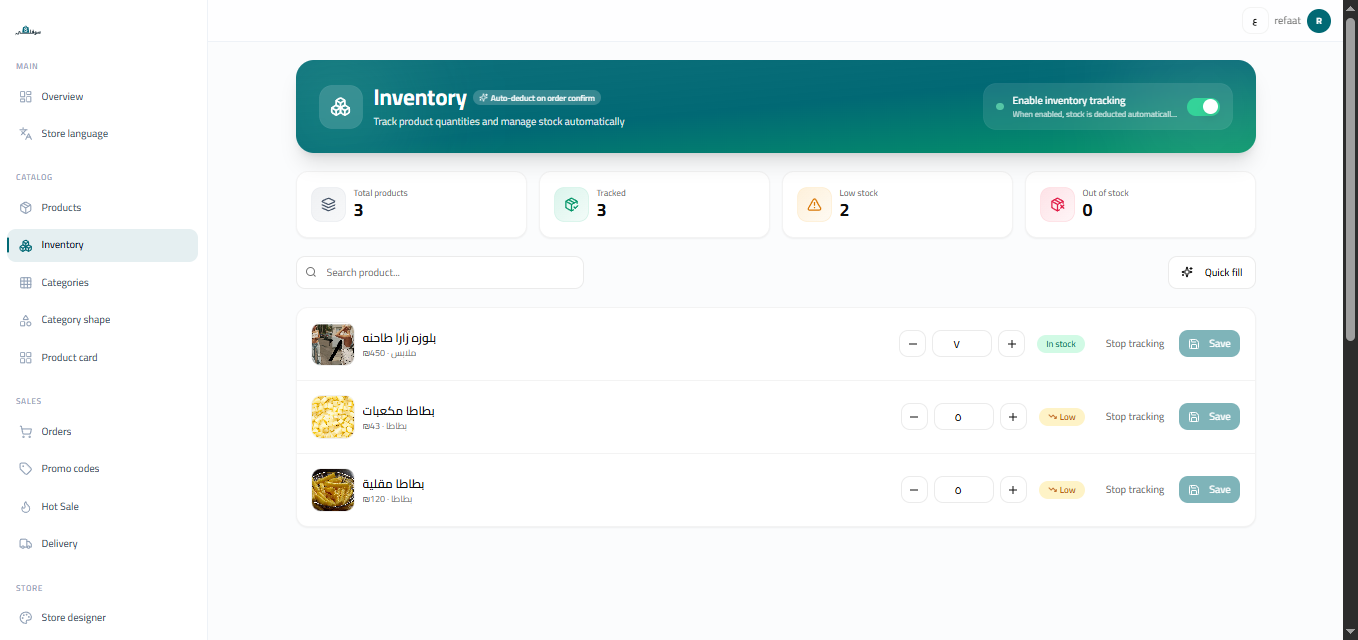
Task: Click the Low badge for بطاطا مكعبات
Action: pos(1062,417)
